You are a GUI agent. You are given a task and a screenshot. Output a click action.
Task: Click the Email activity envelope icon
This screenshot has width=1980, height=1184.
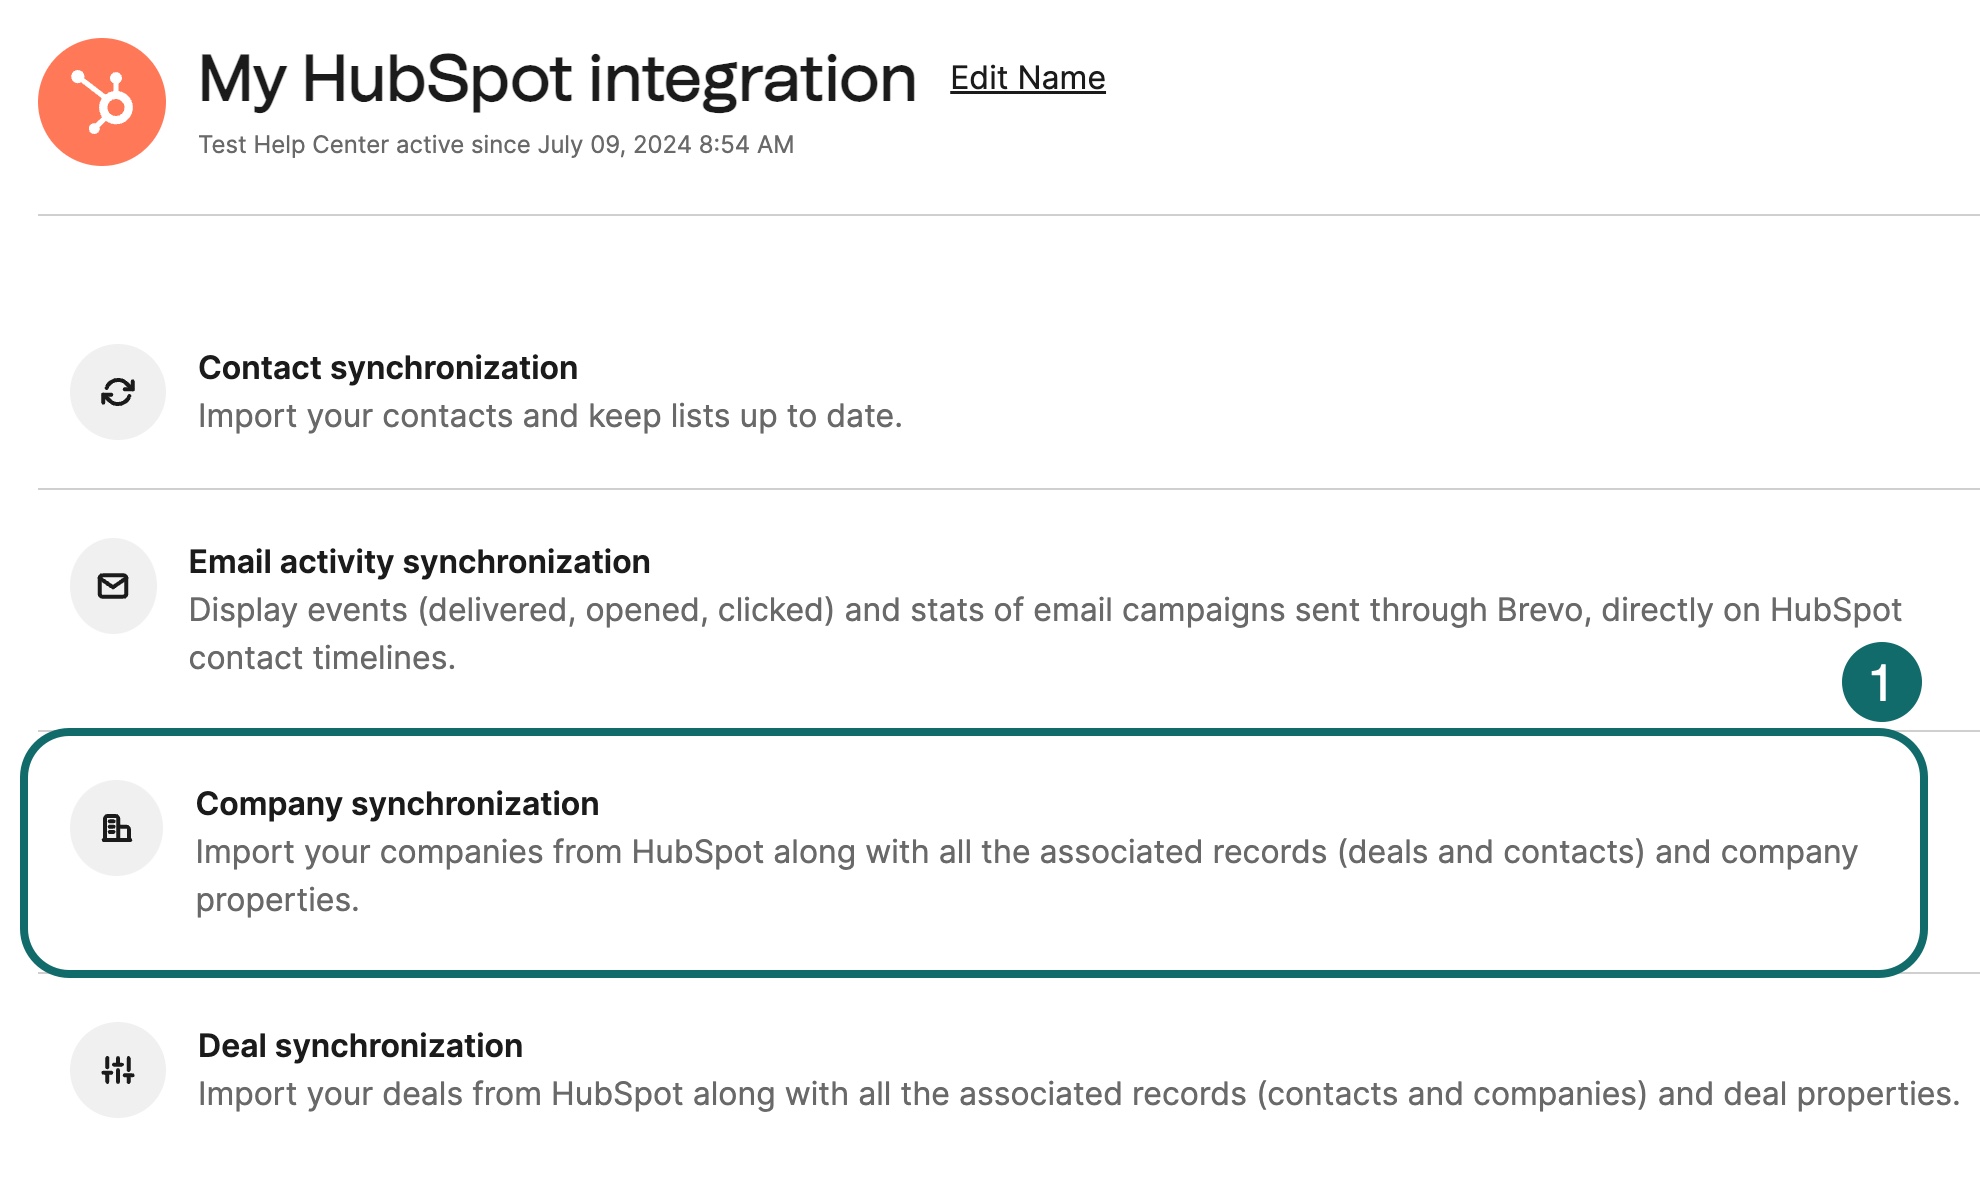113,586
